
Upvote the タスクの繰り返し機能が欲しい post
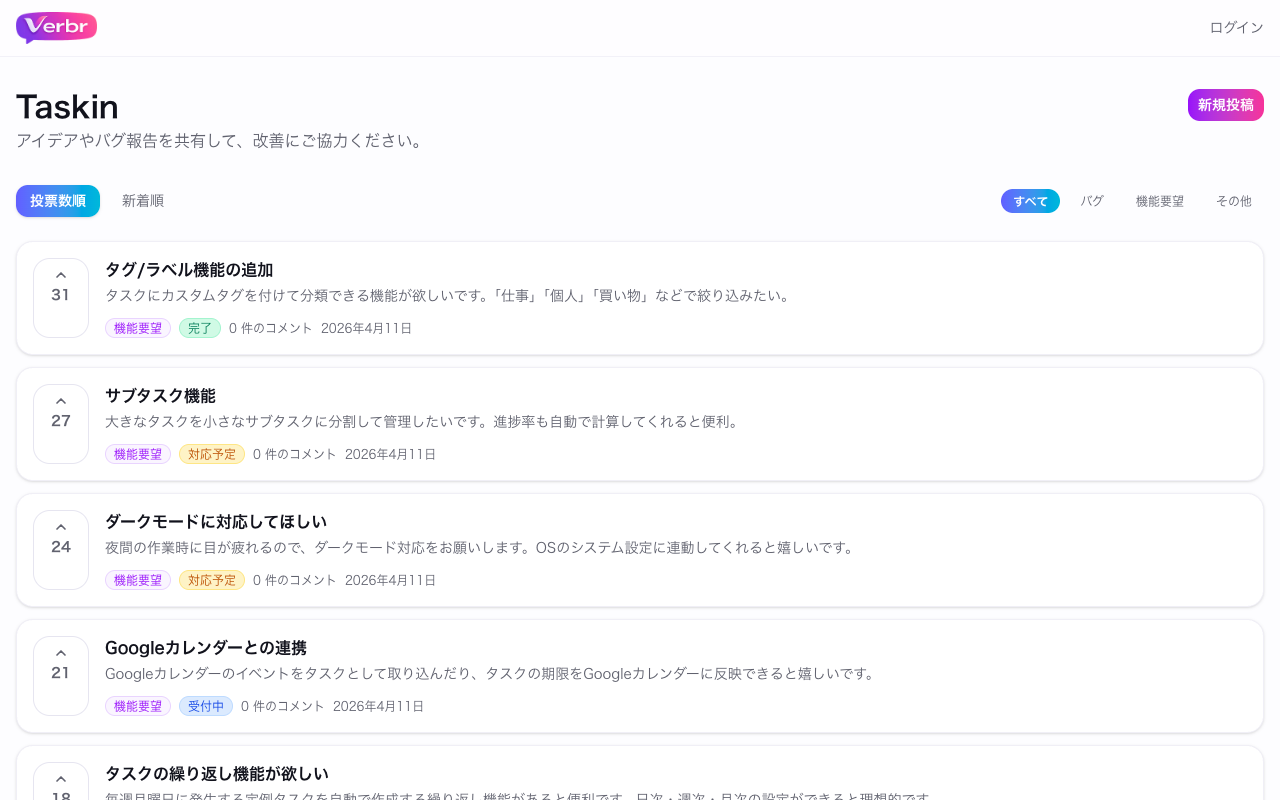pyautogui.click(x=61, y=782)
